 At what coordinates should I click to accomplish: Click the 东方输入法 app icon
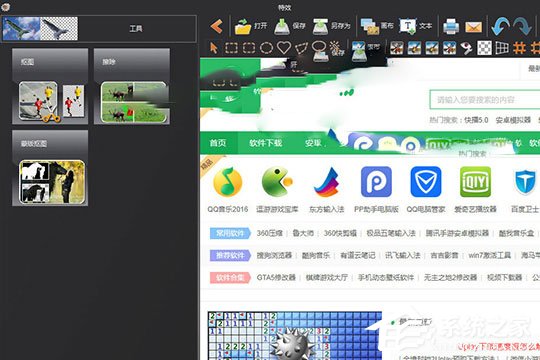(x=326, y=182)
